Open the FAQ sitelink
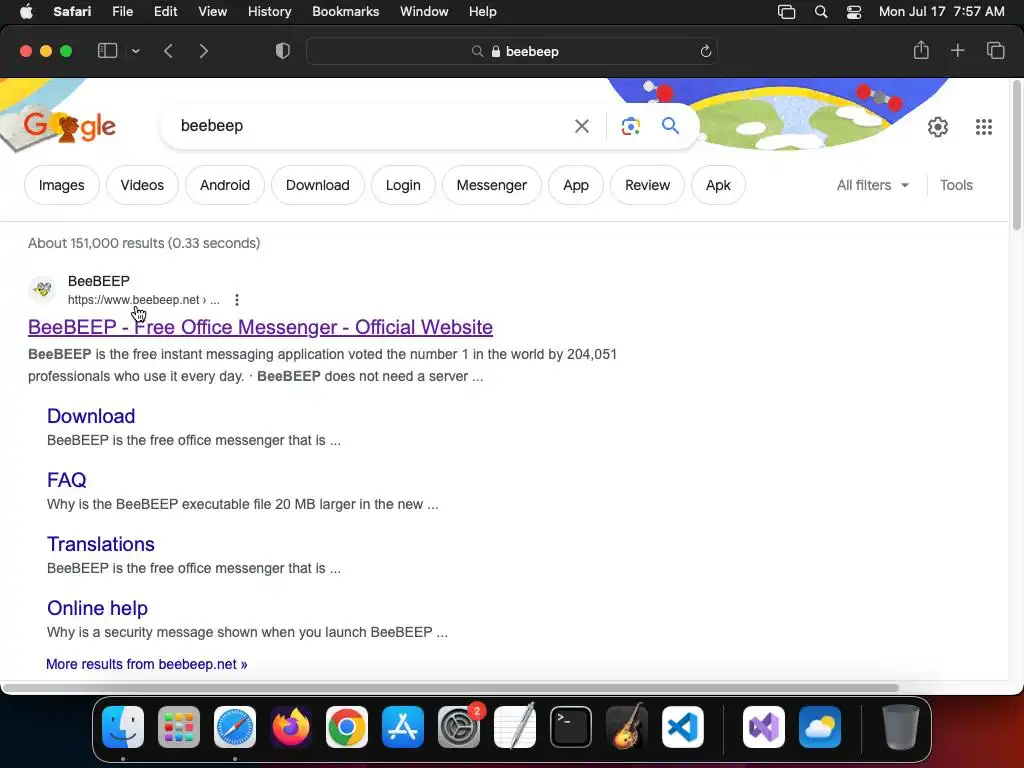This screenshot has height=768, width=1024. tap(67, 480)
